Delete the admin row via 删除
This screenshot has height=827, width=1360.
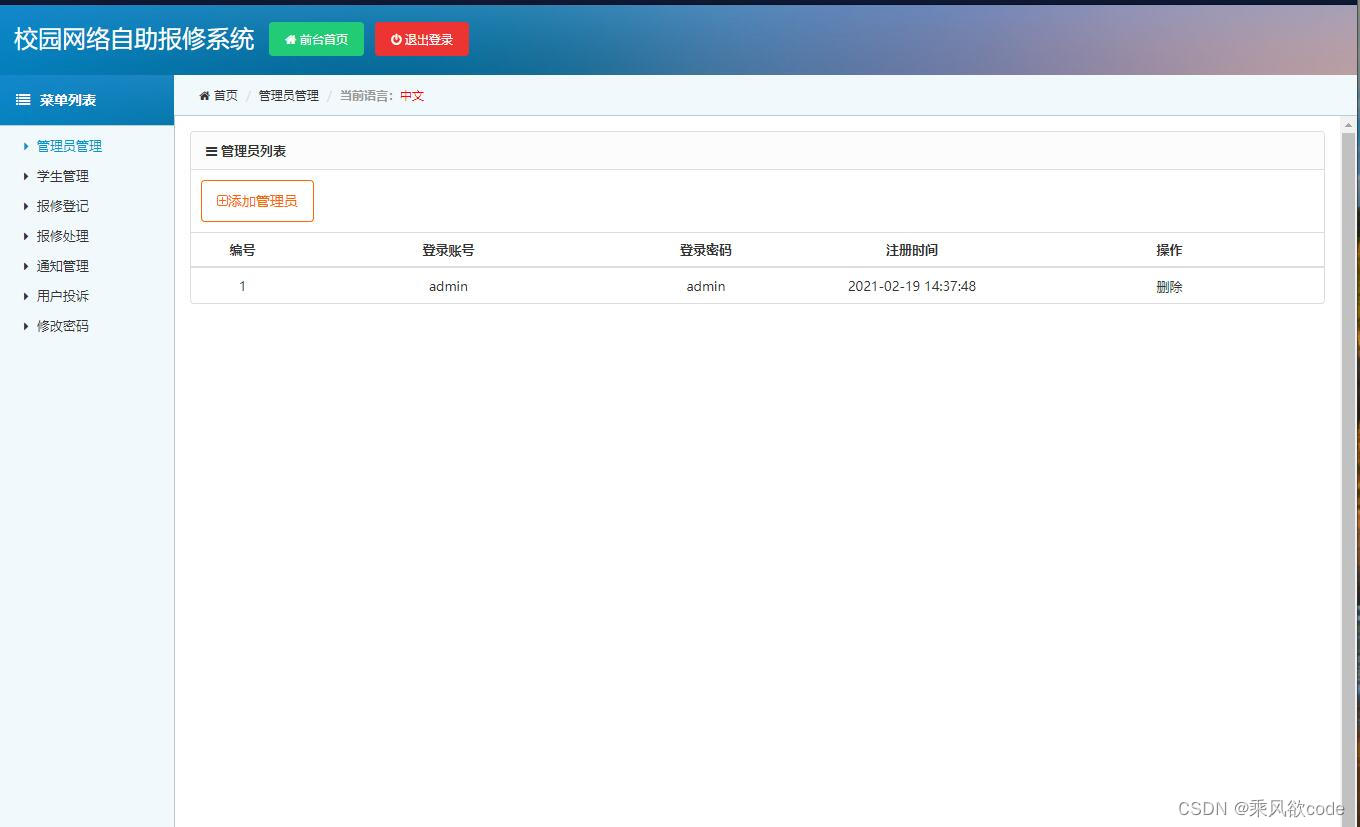coord(1169,287)
